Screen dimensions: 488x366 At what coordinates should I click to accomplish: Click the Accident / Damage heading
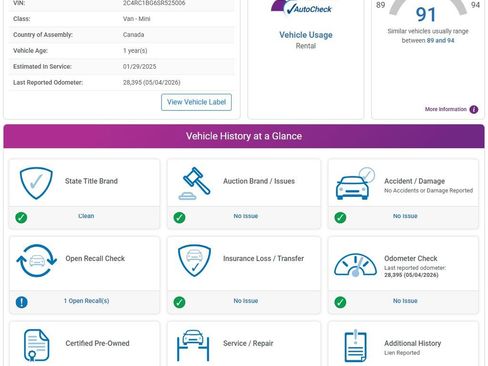click(x=414, y=181)
